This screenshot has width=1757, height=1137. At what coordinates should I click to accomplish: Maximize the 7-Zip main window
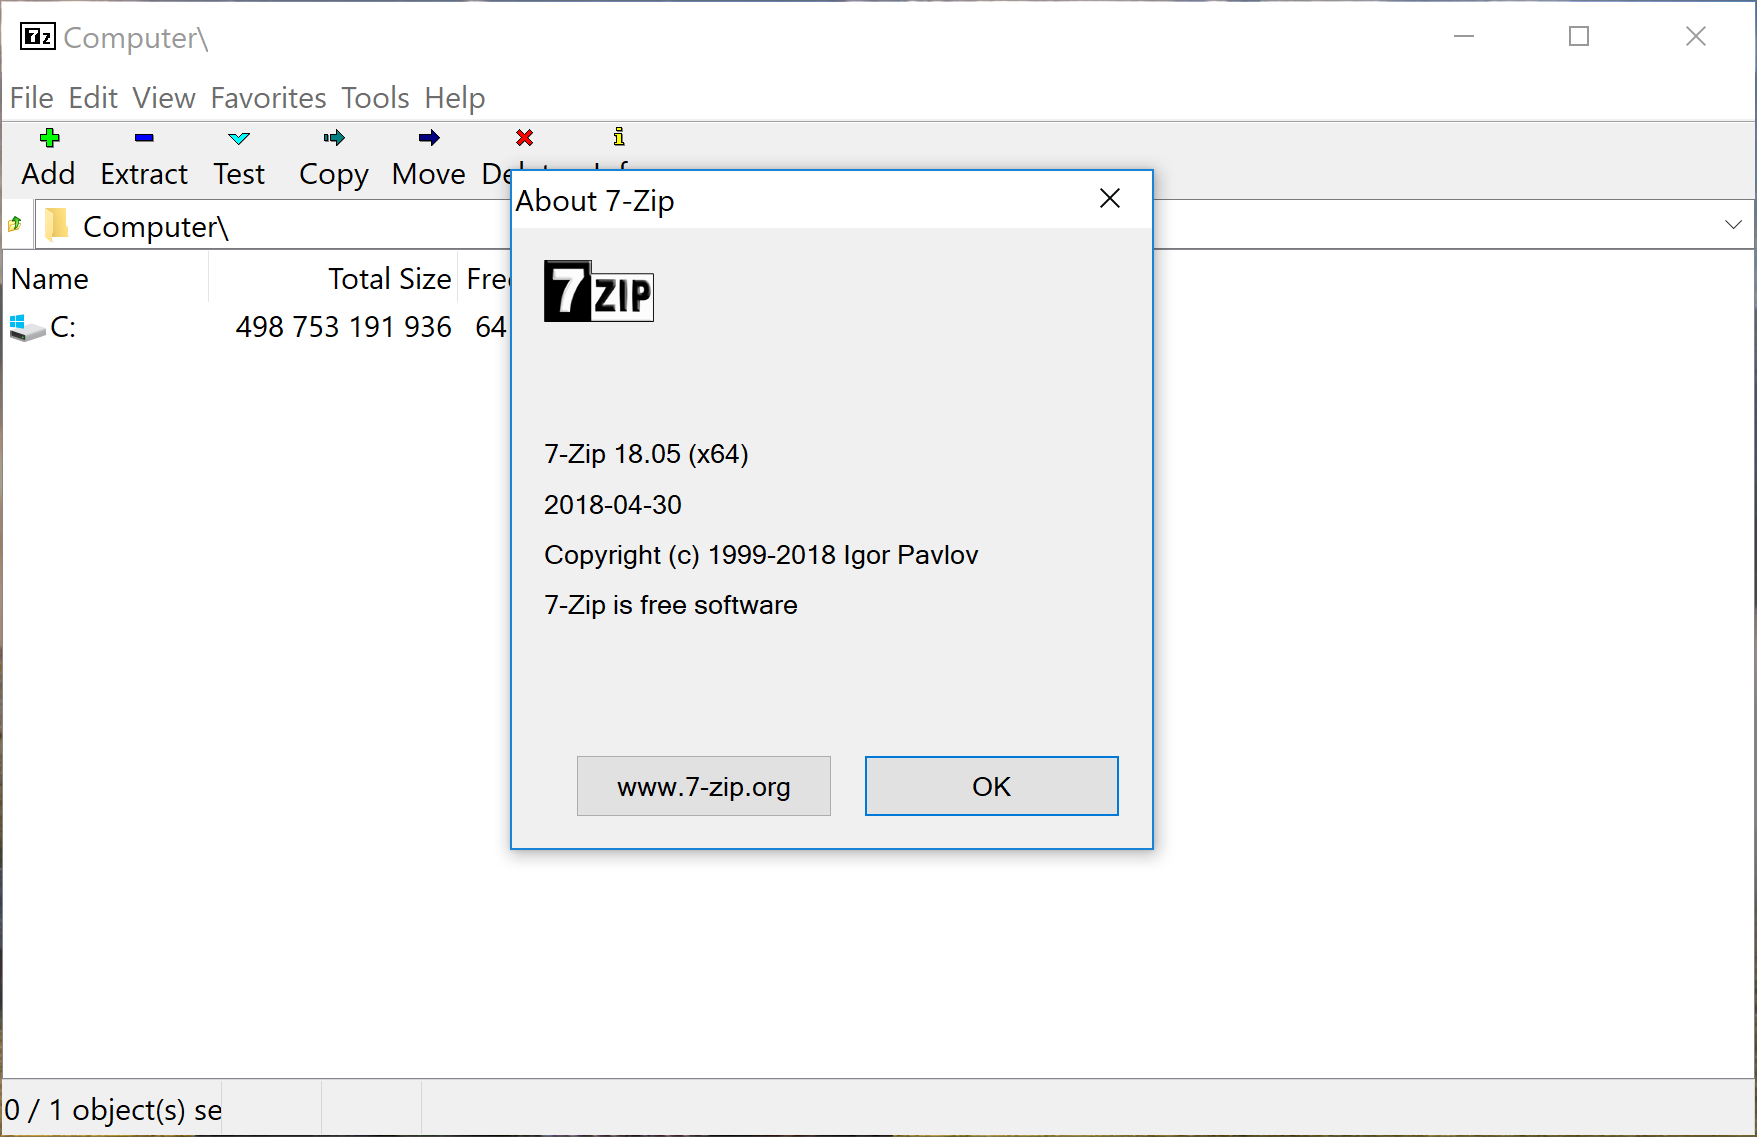click(x=1579, y=37)
